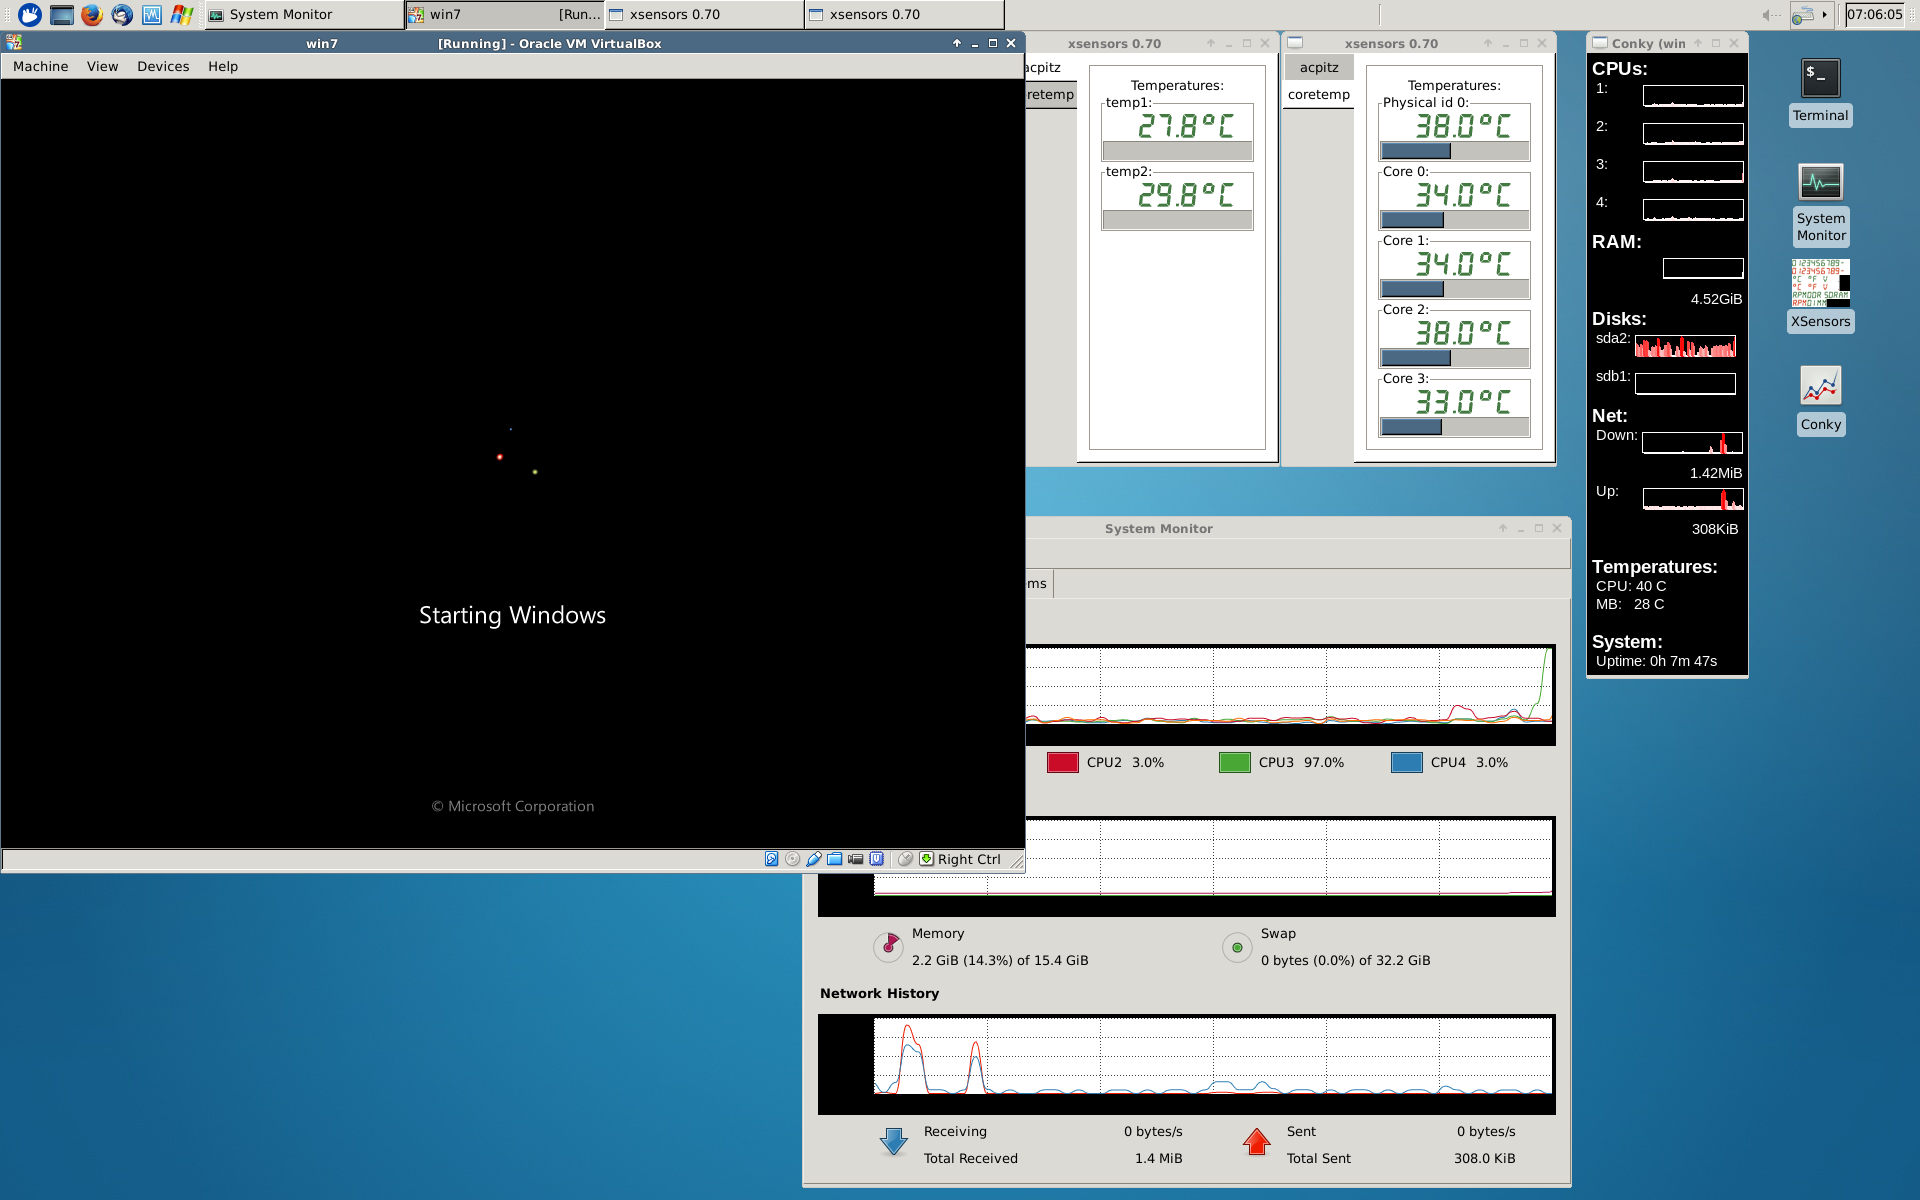The height and width of the screenshot is (1200, 1920).
Task: Click the clock showing 07:06:05
Action: click(x=1874, y=14)
